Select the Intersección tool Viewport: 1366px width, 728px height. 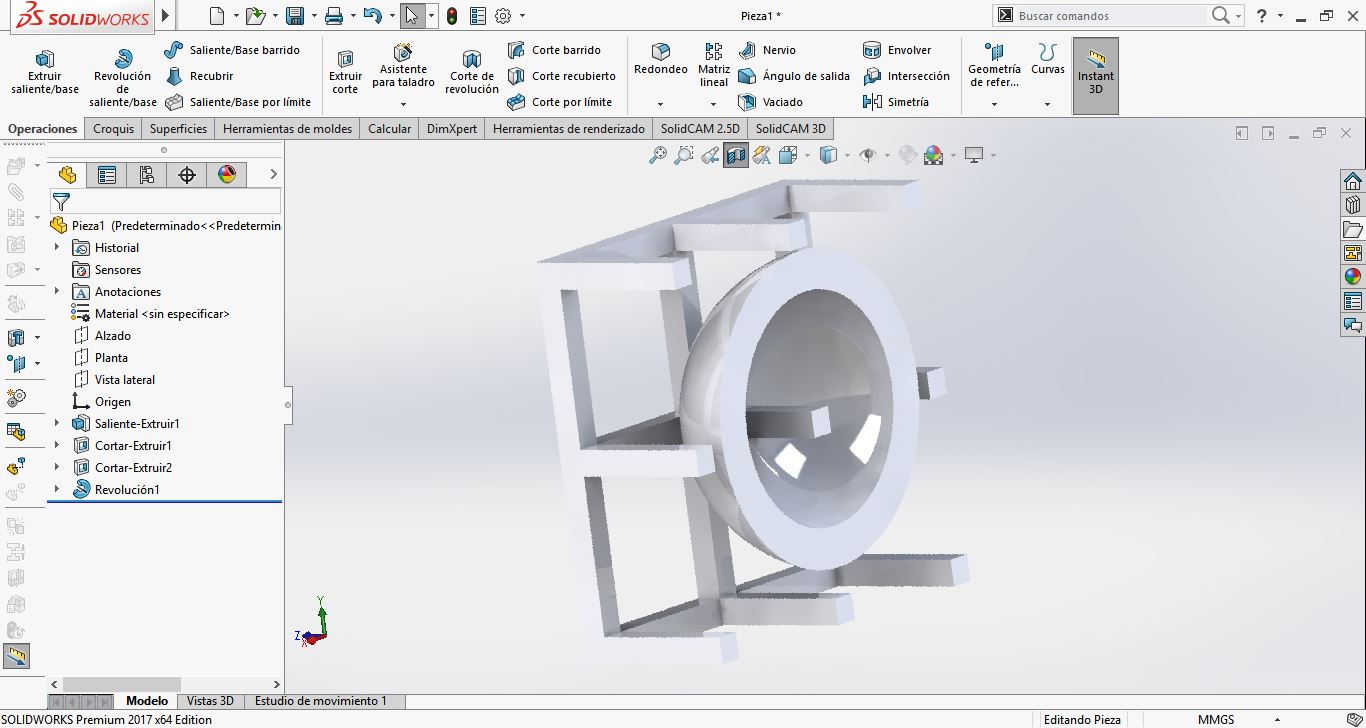point(907,76)
